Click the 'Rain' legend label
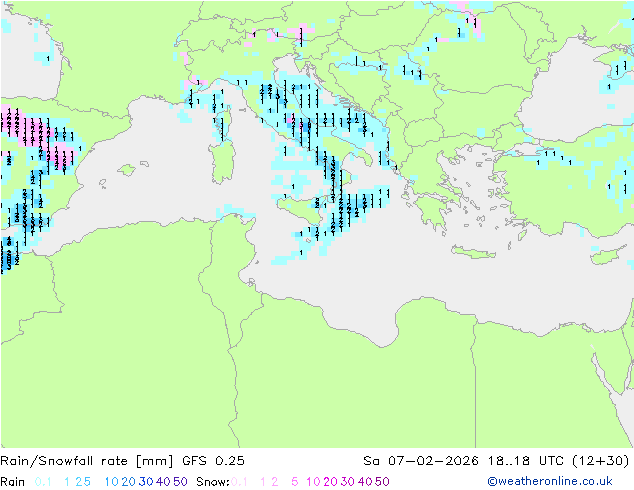This screenshot has height=490, width=634. 13,482
